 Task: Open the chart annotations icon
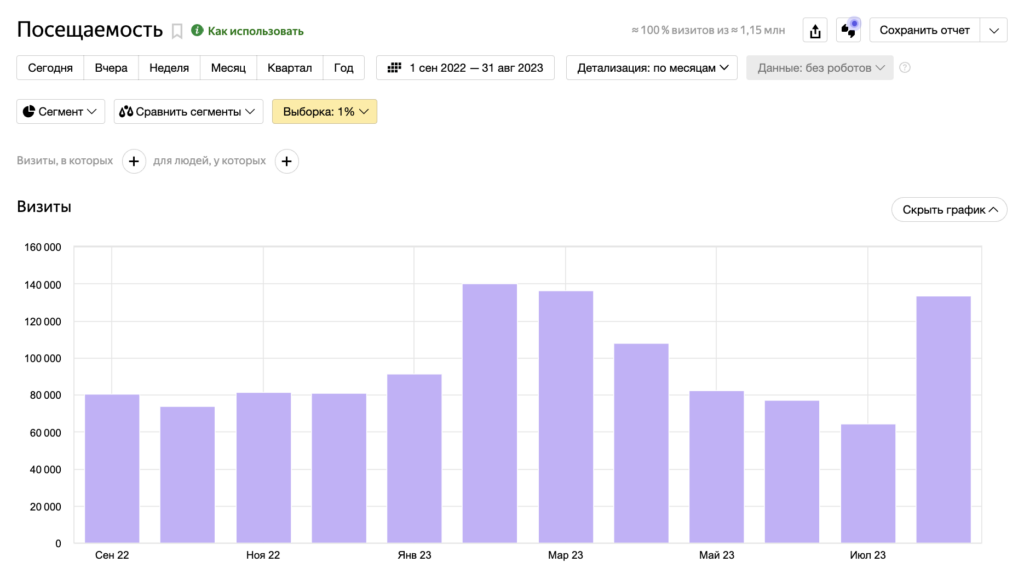[x=849, y=30]
